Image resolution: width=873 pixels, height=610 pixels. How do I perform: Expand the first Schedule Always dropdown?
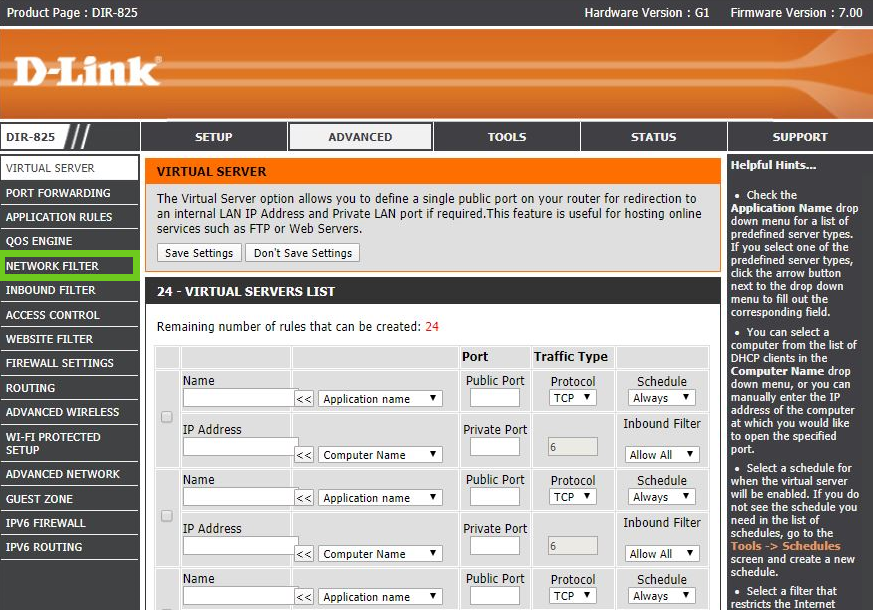[662, 398]
